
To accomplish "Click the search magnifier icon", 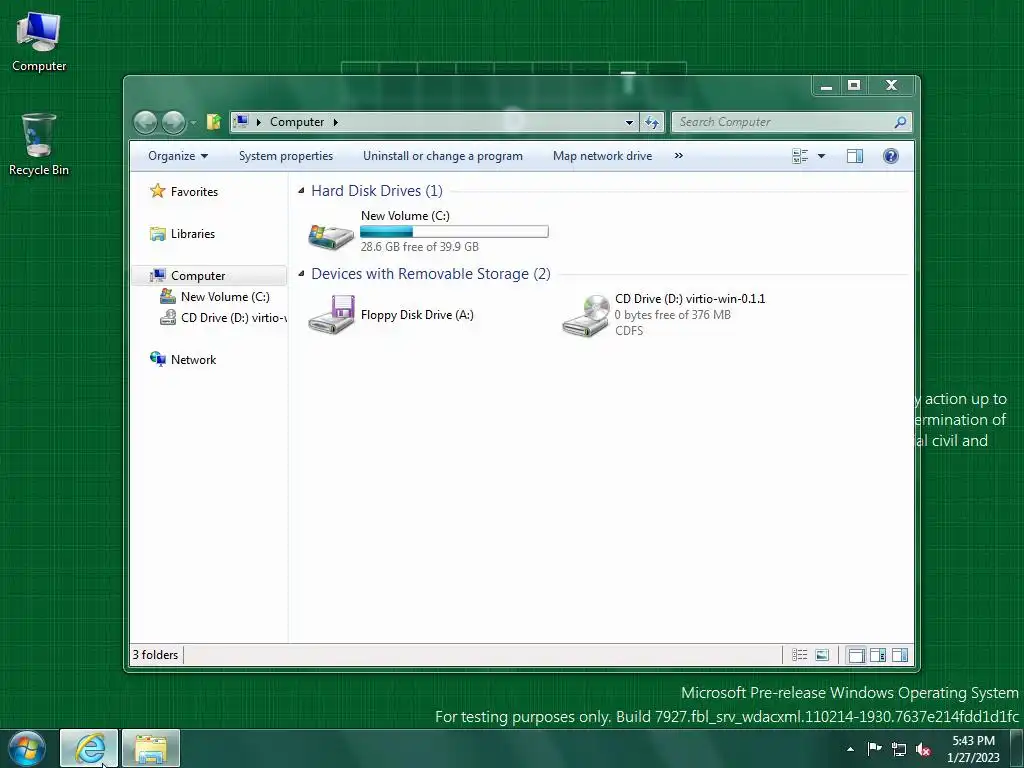I will 901,122.
